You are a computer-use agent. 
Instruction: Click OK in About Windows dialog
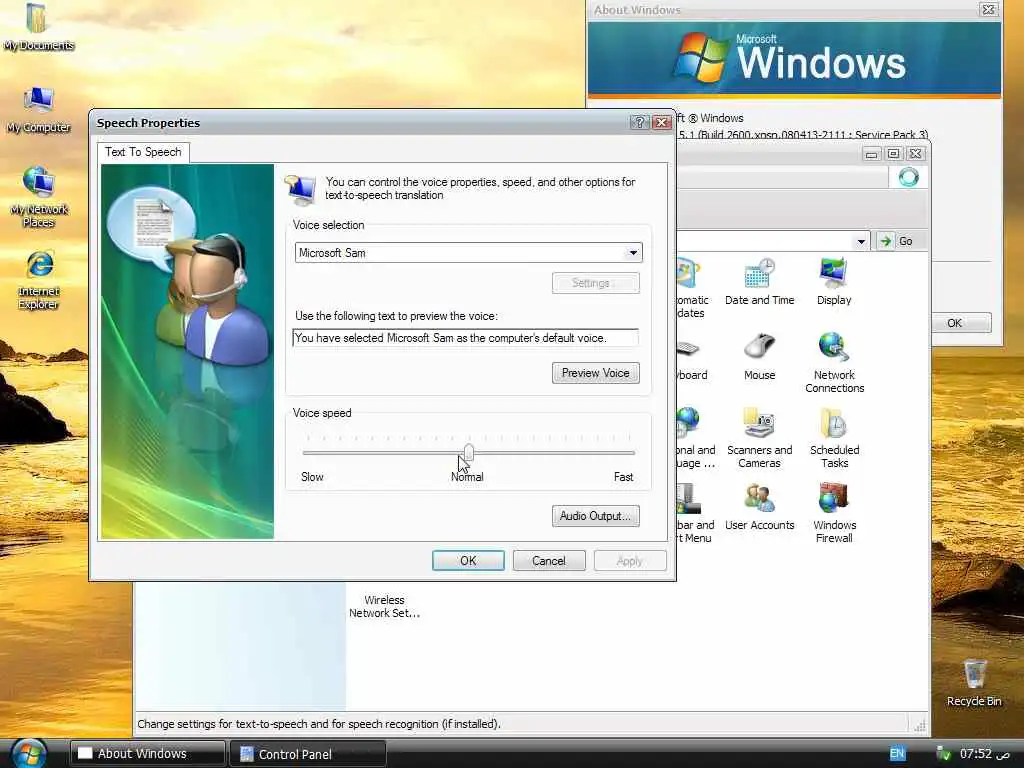click(961, 323)
